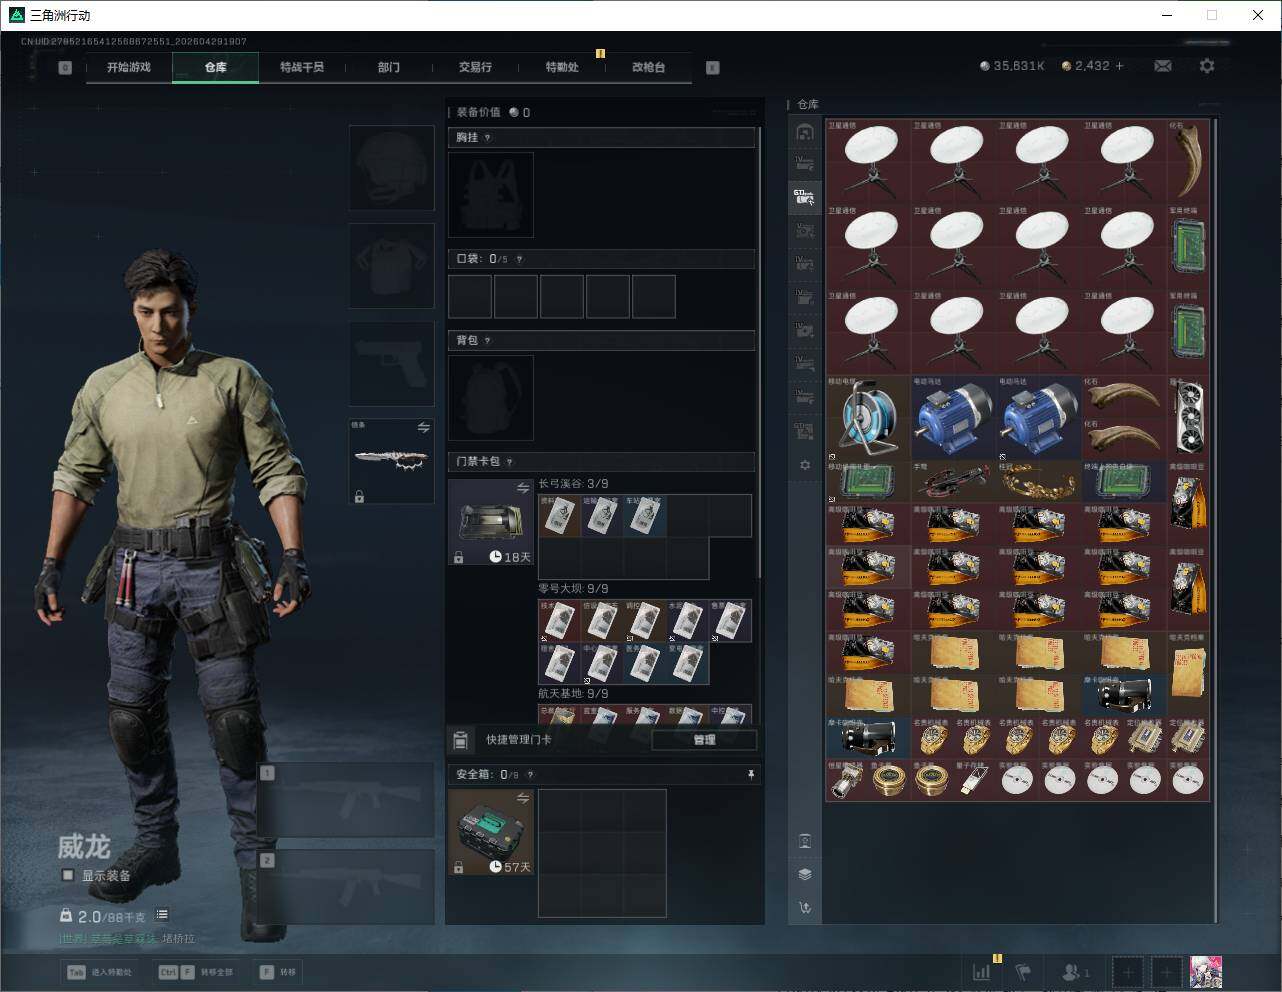The height and width of the screenshot is (992, 1282).
Task: Click the flag icon in bottom bar
Action: click(1023, 972)
